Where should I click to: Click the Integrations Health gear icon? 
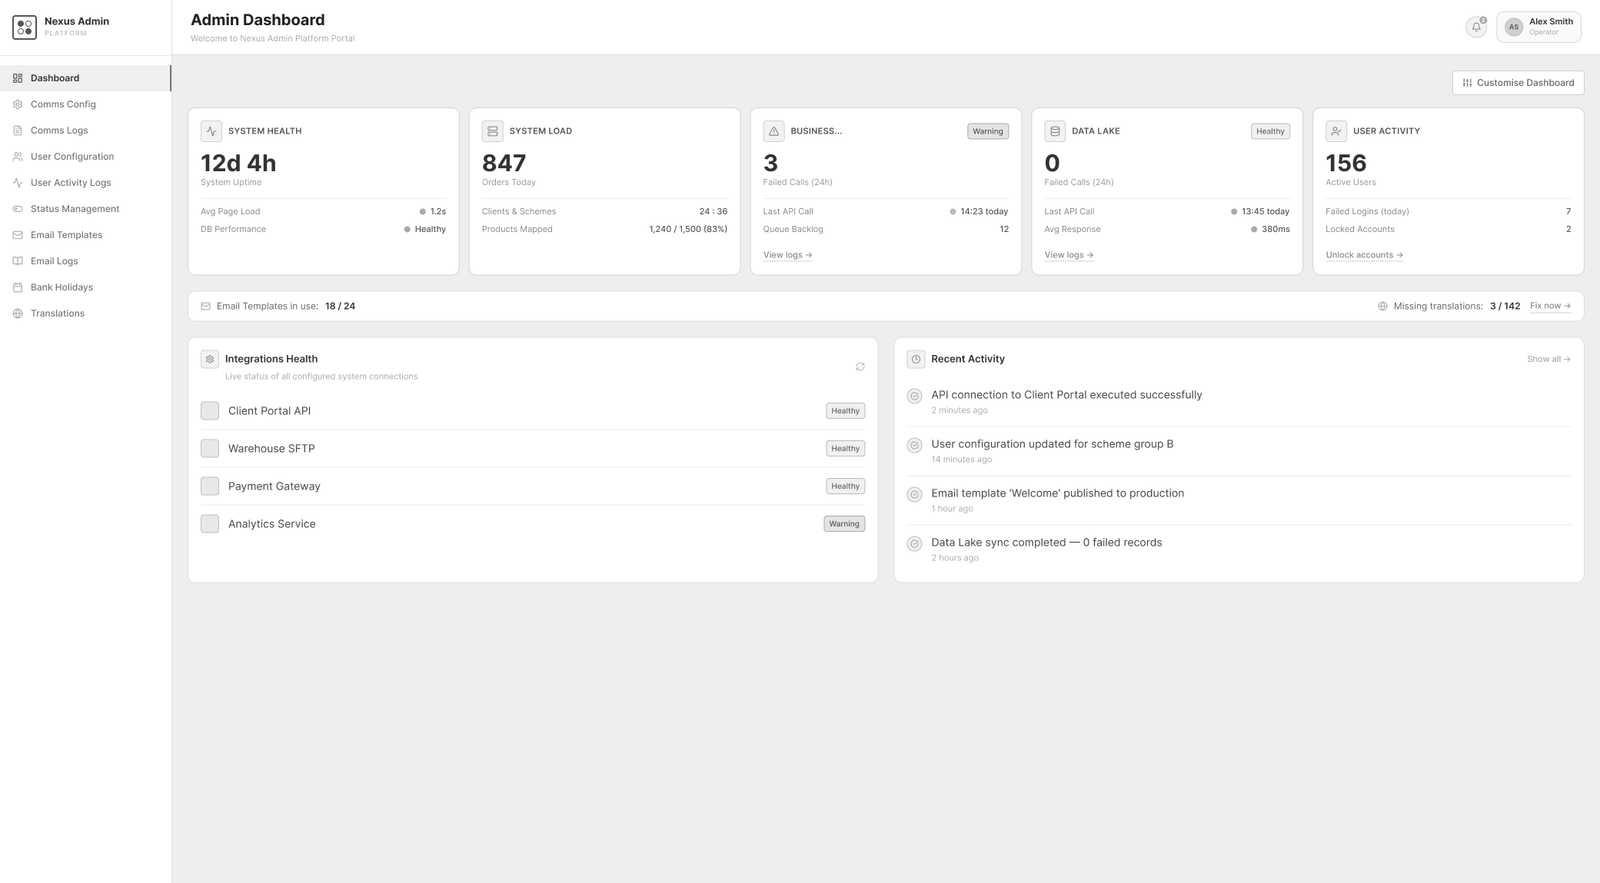tap(210, 359)
